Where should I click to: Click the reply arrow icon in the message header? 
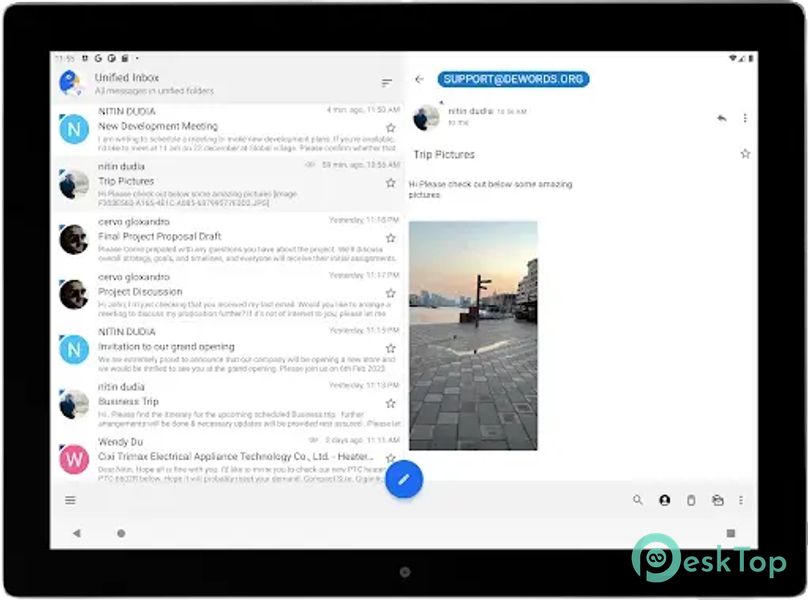click(x=721, y=118)
